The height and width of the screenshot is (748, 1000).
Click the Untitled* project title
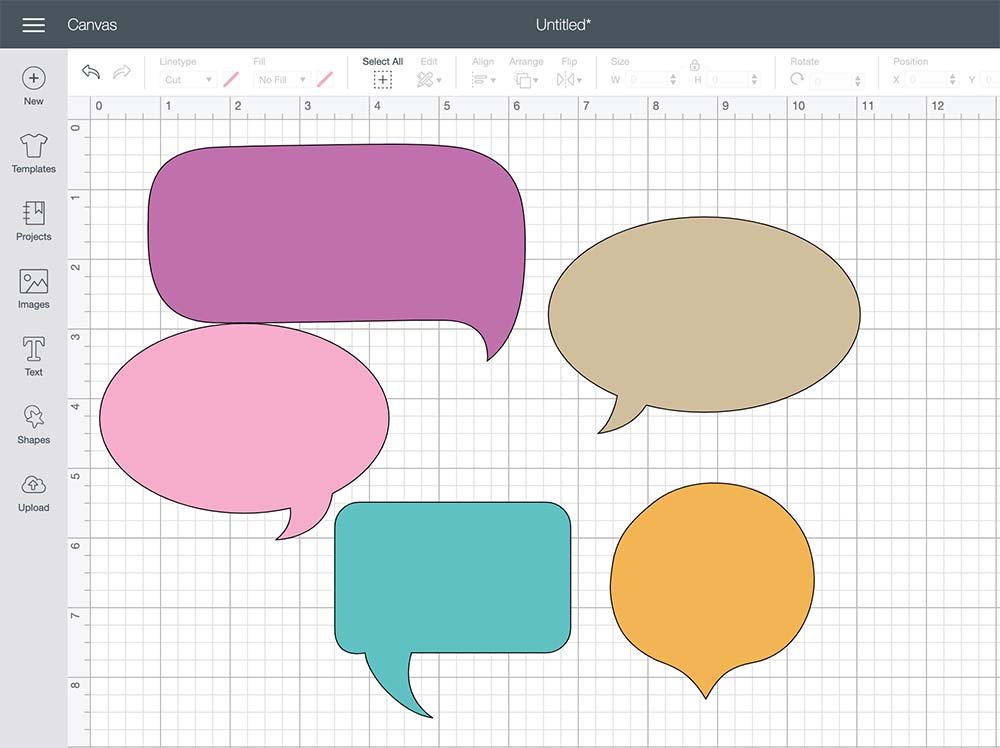[x=563, y=25]
